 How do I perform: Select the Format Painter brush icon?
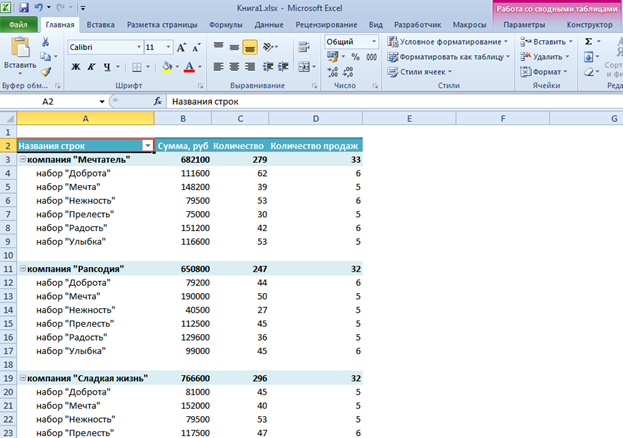(45, 71)
